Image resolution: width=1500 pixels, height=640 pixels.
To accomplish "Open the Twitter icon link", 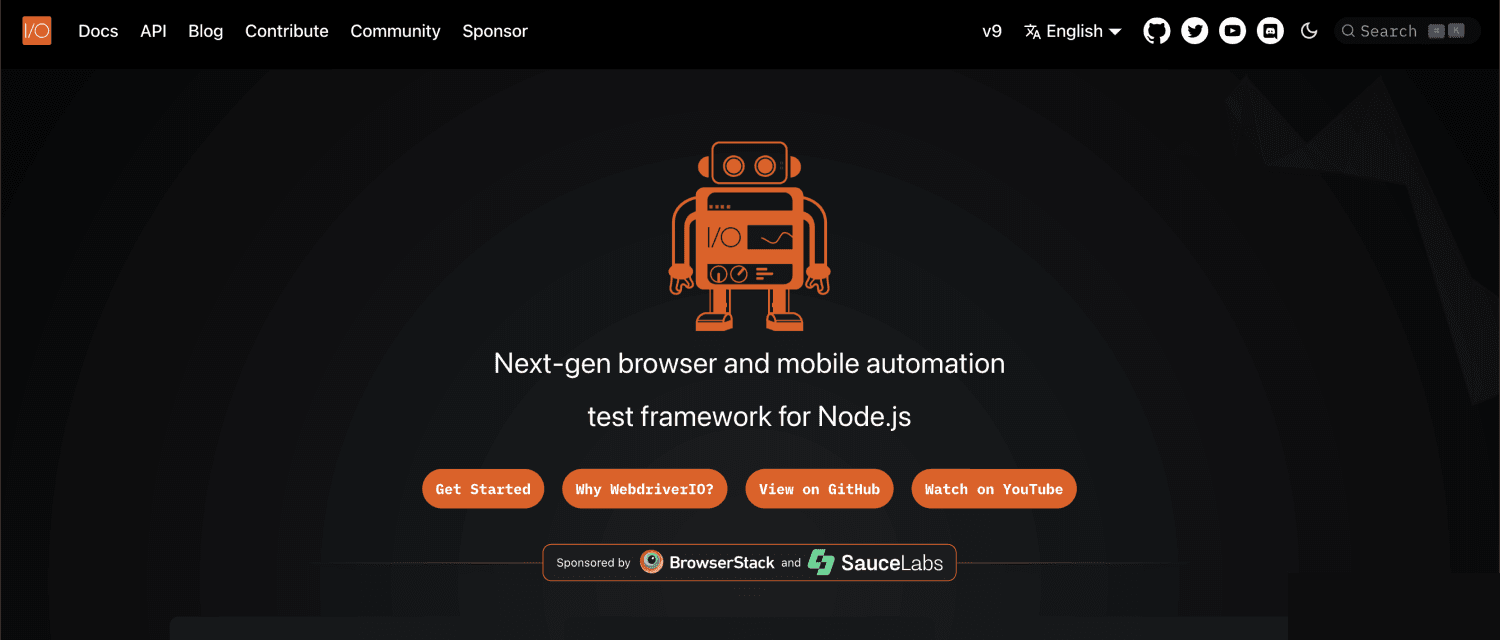I will coord(1195,31).
